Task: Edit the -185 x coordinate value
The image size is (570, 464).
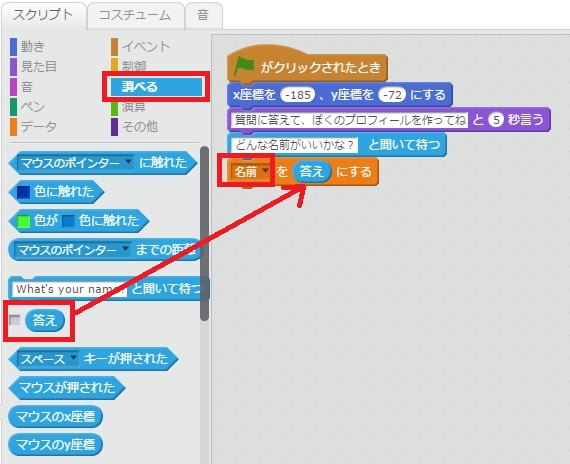Action: [x=298, y=95]
